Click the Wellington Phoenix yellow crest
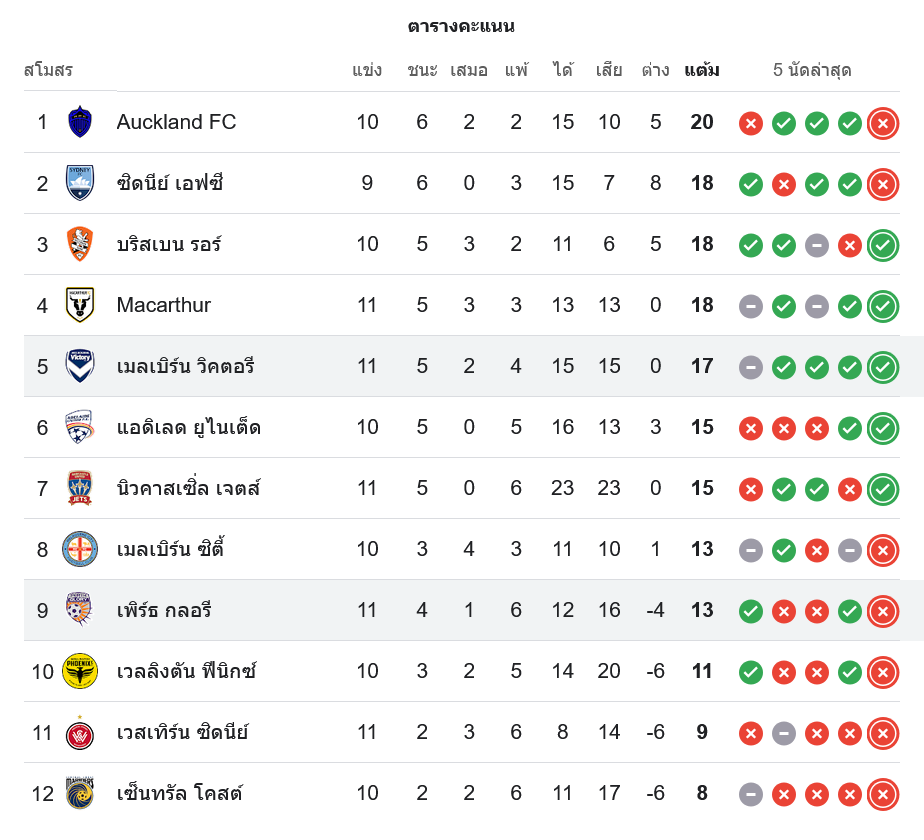 click(80, 671)
